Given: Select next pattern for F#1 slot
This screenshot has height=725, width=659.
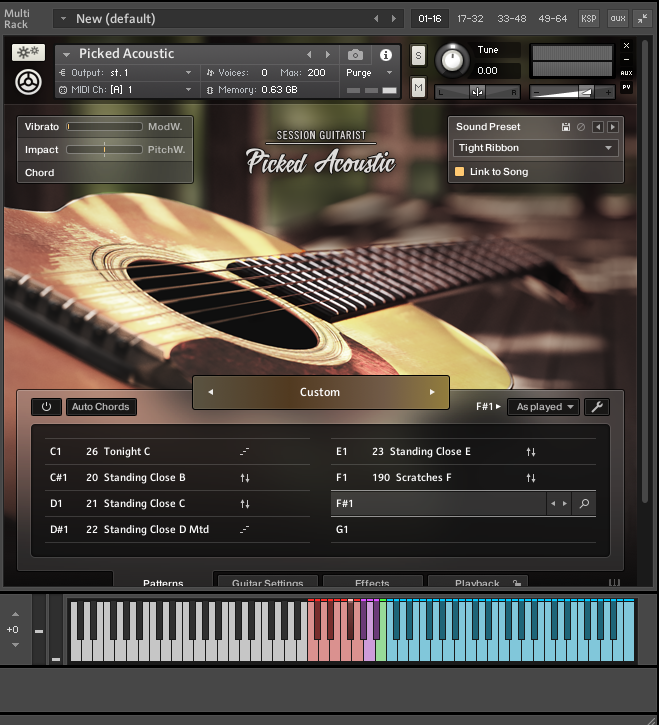Looking at the screenshot, I should pyautogui.click(x=565, y=504).
